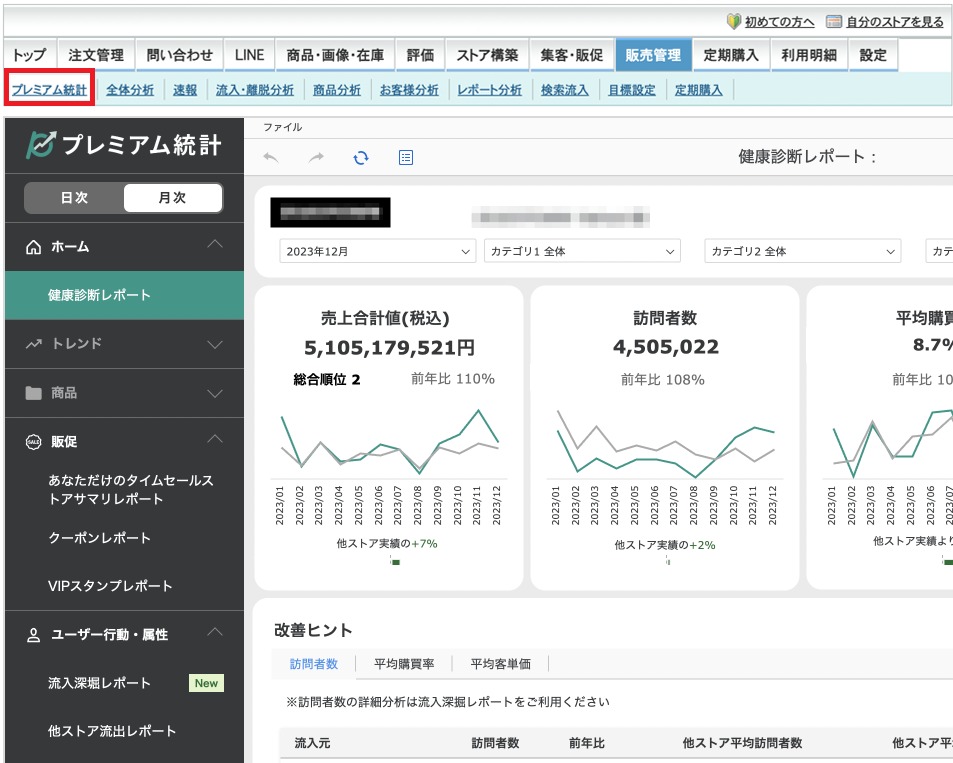Switch to 日次 daily view
The height and width of the screenshot is (763, 953).
pyautogui.click(x=74, y=198)
